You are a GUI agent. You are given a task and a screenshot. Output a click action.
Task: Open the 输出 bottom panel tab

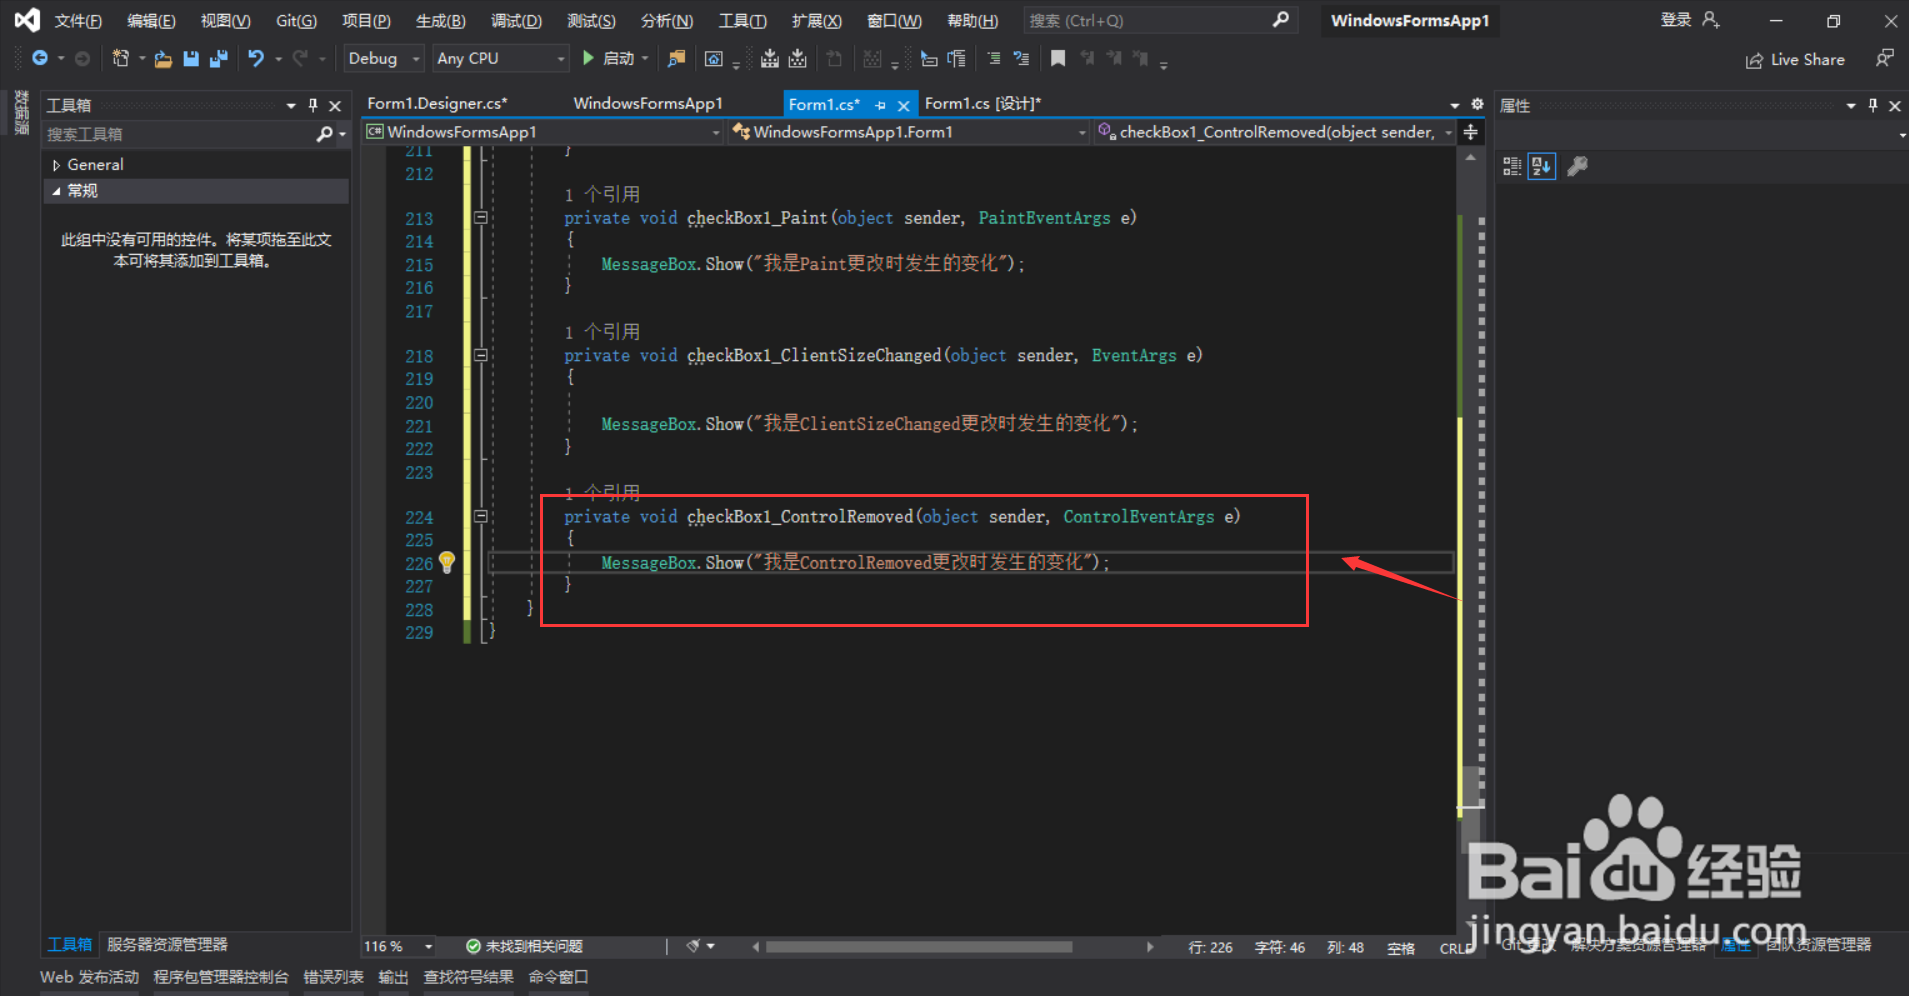393,977
